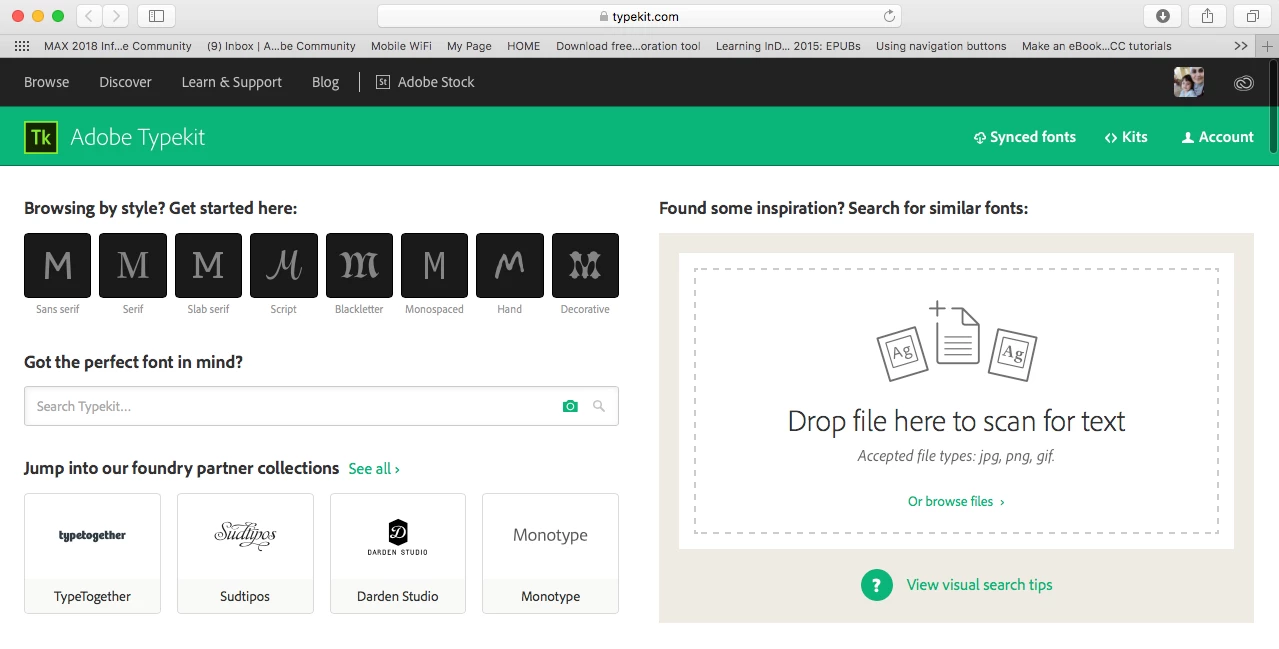Viewport: 1279px width, 649px height.
Task: Open the Discover menu
Action: pyautogui.click(x=125, y=82)
